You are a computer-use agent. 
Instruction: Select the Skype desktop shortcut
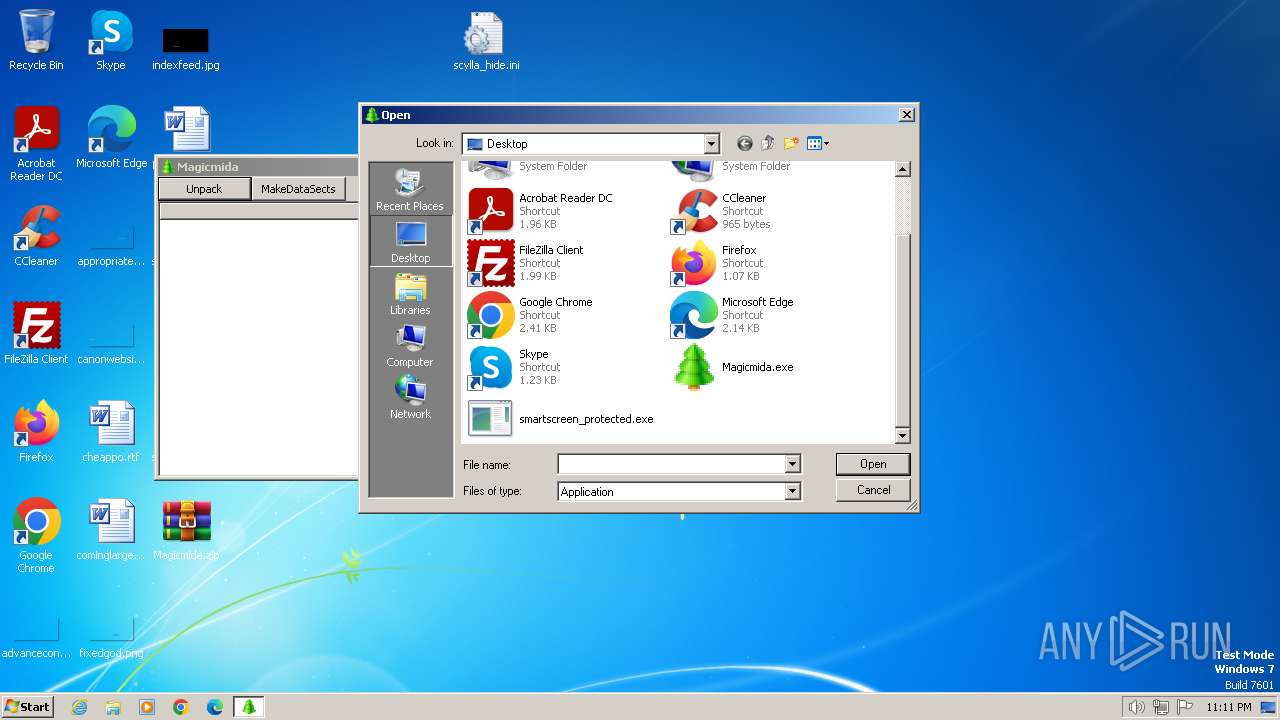tap(111, 41)
